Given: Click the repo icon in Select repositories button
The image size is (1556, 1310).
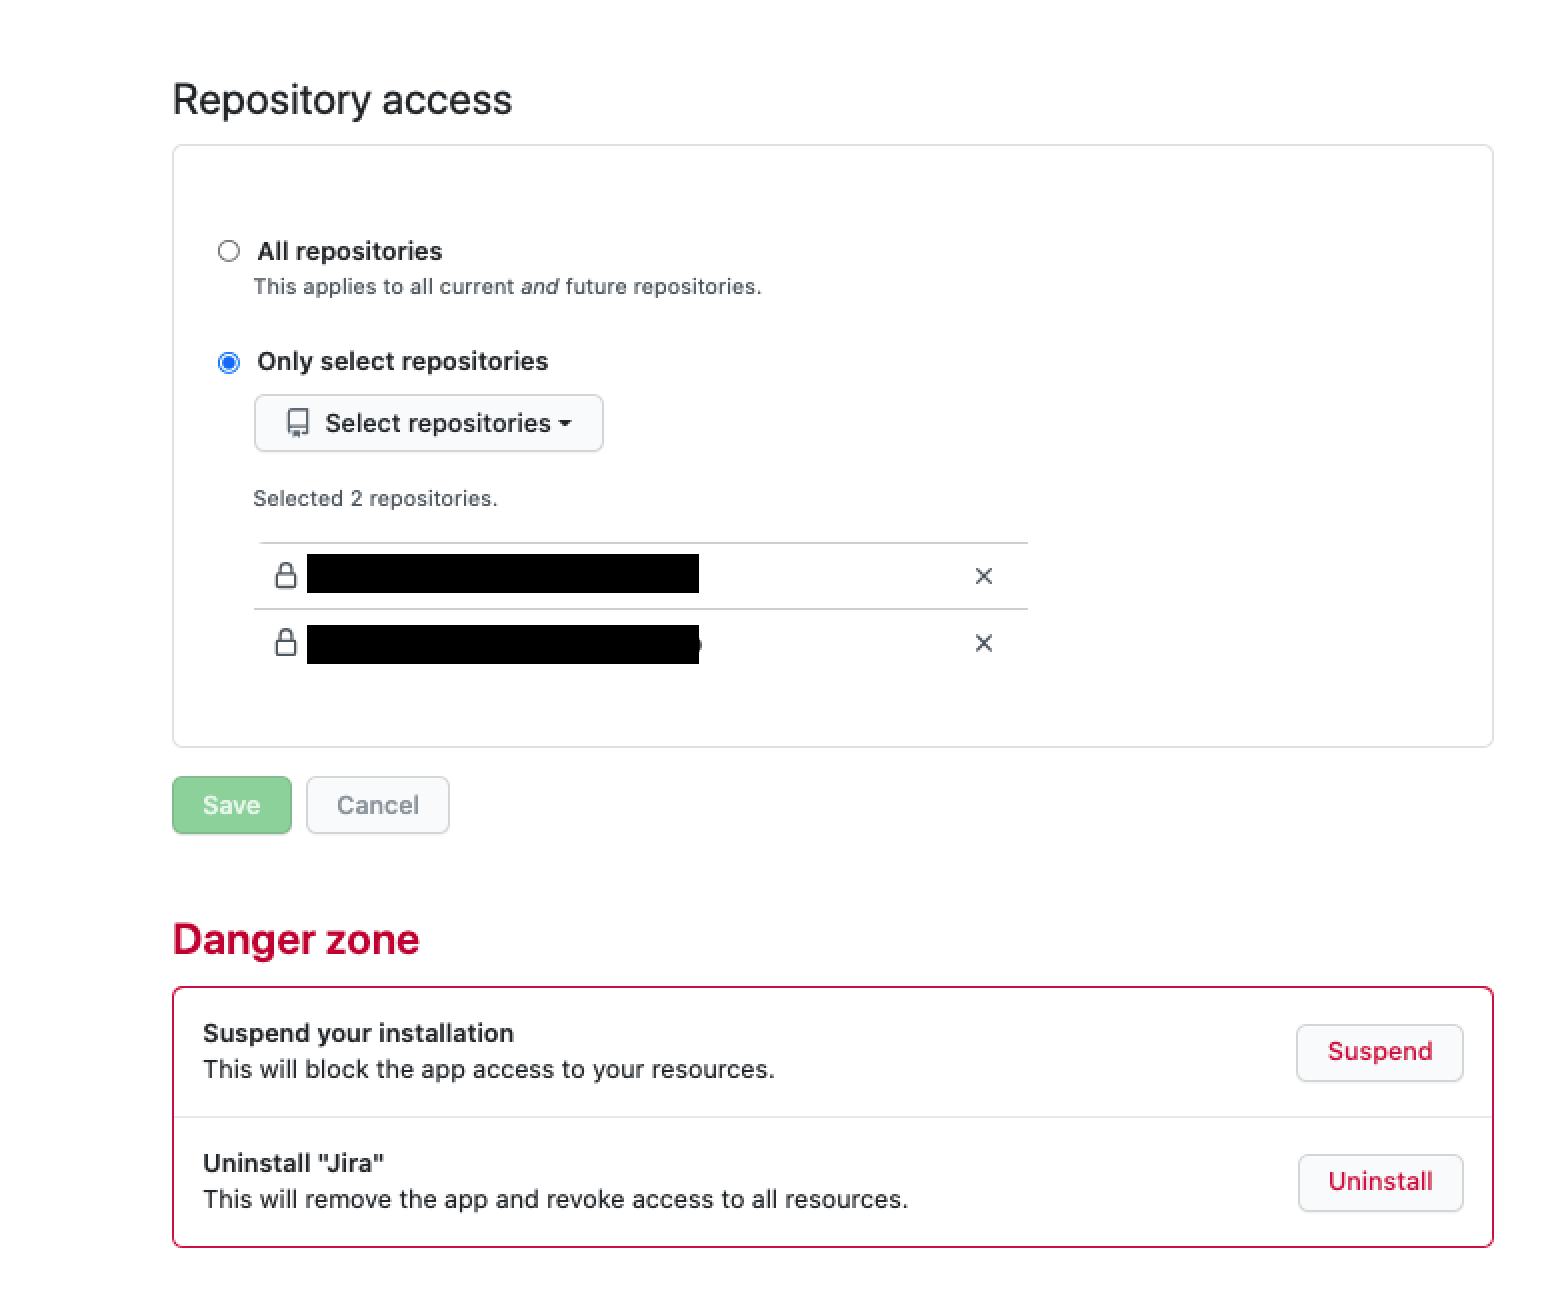Looking at the screenshot, I should click(298, 423).
